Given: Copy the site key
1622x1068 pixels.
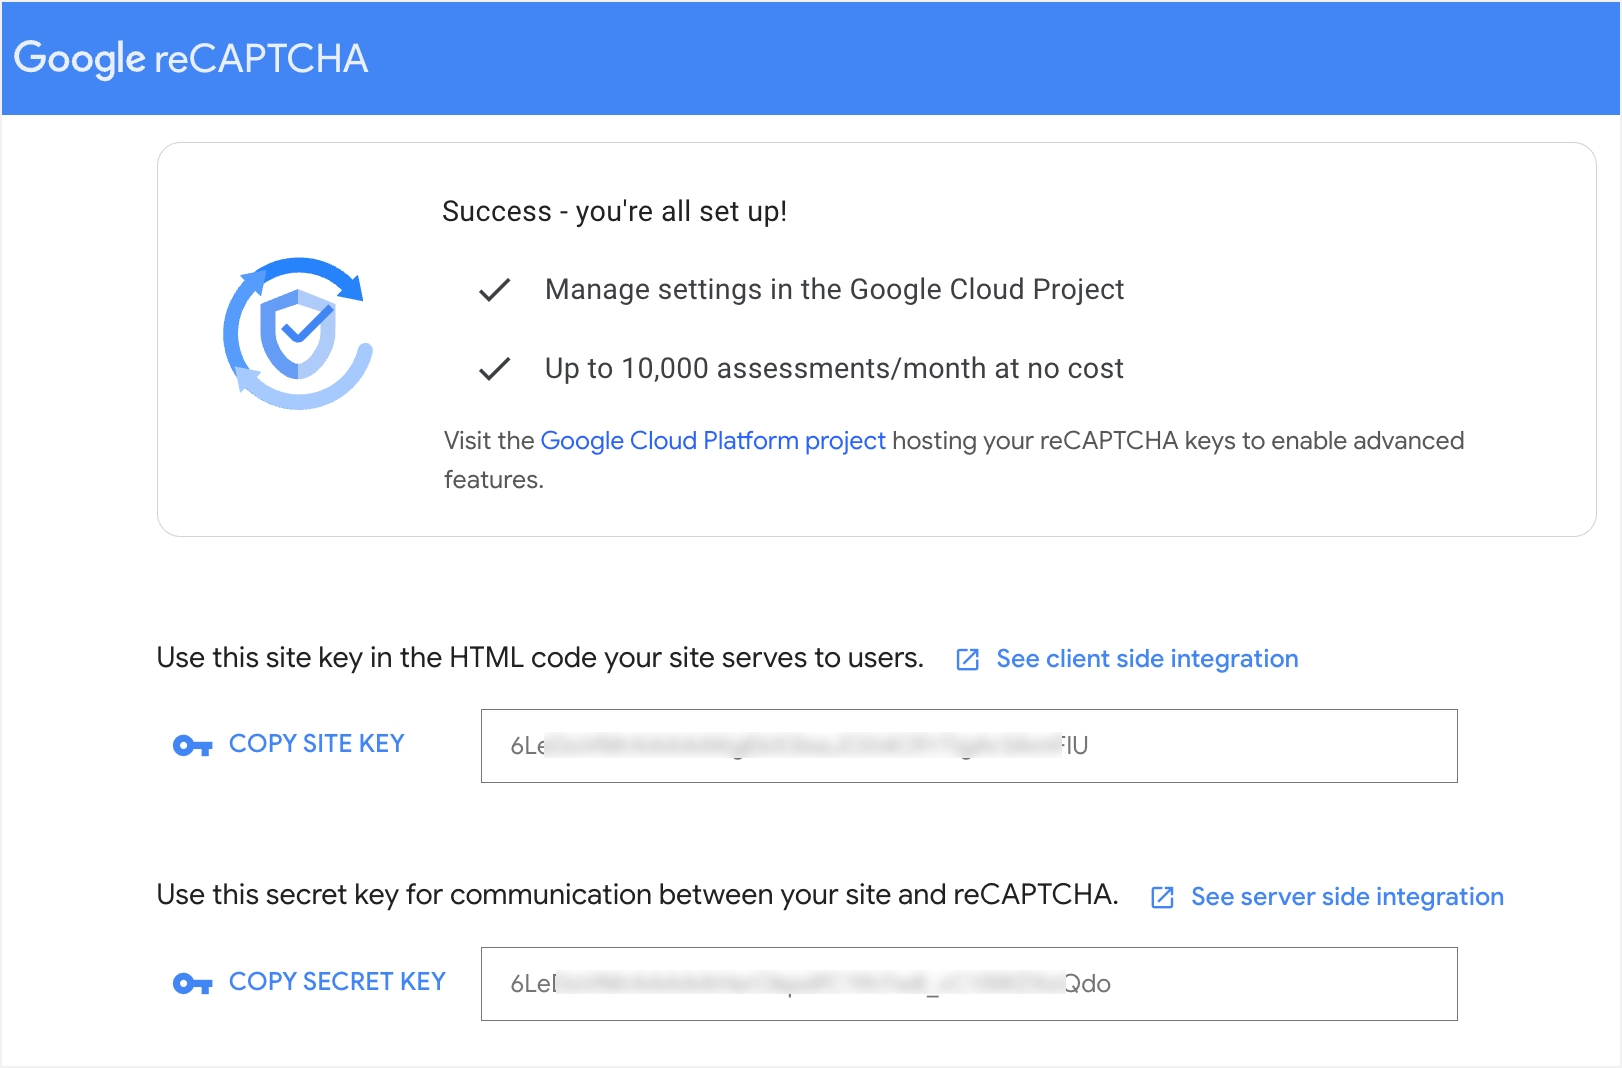Looking at the screenshot, I should coord(316,744).
